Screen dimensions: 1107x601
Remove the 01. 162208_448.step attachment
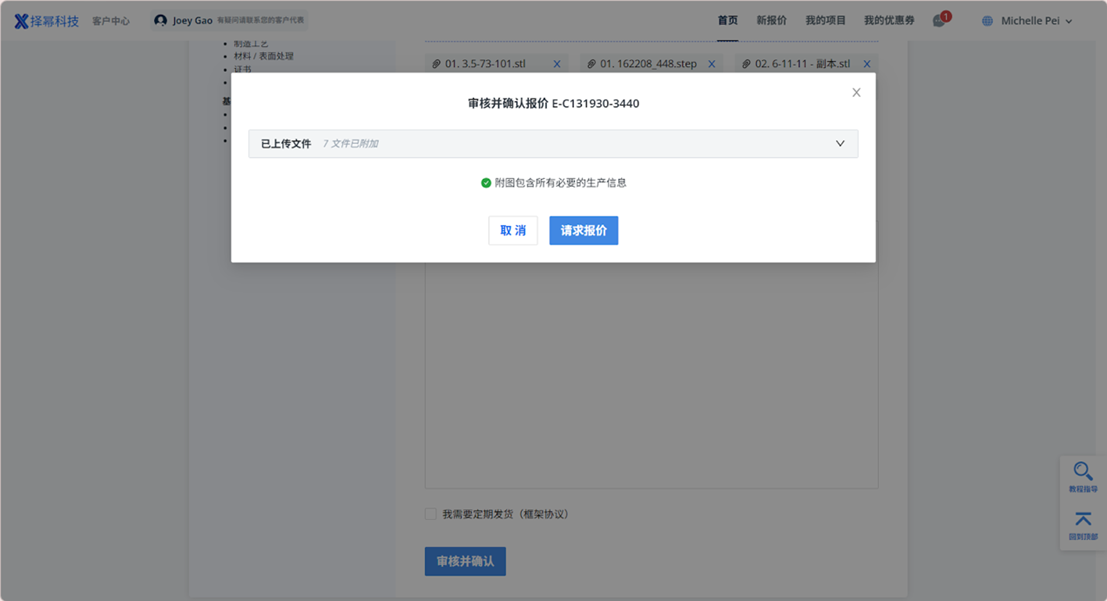pyautogui.click(x=712, y=64)
